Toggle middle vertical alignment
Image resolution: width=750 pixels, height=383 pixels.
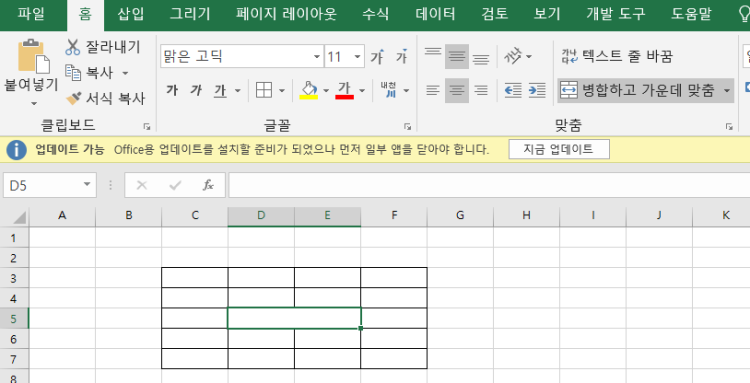tap(457, 56)
